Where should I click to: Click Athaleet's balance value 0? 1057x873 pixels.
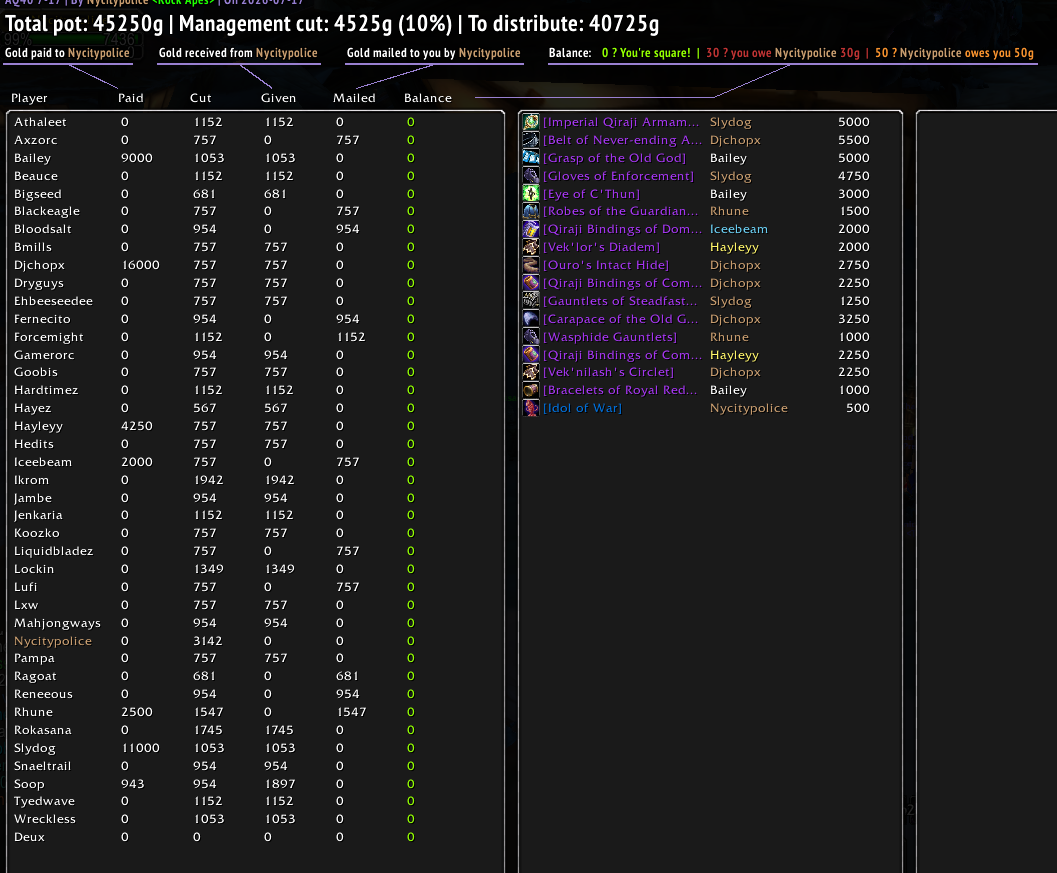pyautogui.click(x=411, y=122)
